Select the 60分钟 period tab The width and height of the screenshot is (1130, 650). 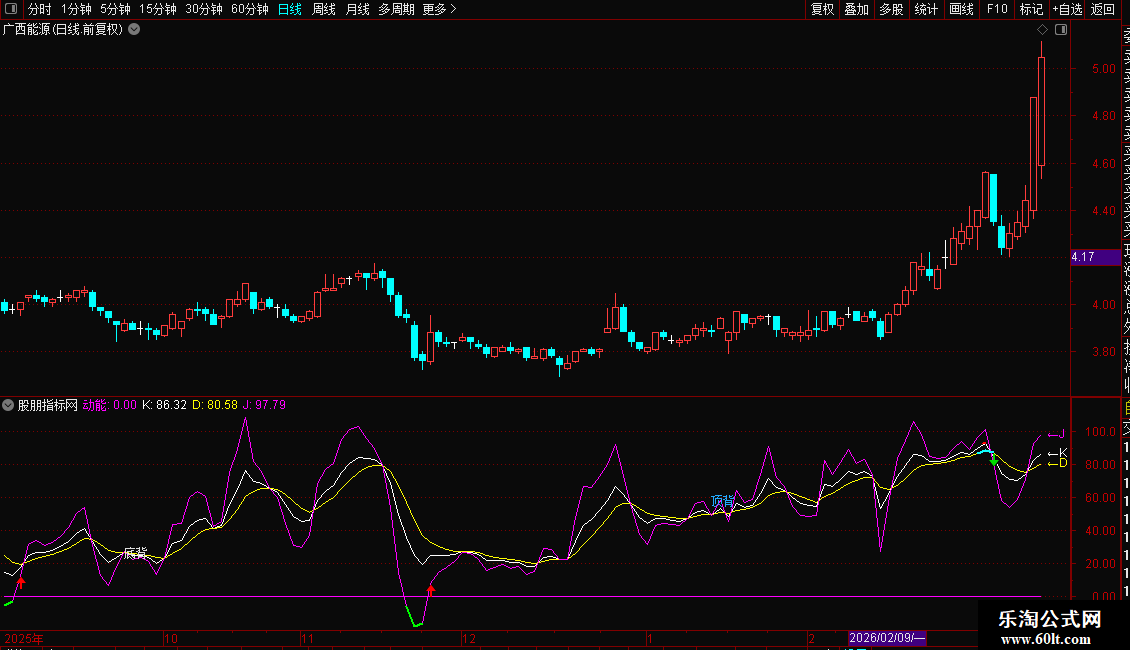(x=249, y=9)
